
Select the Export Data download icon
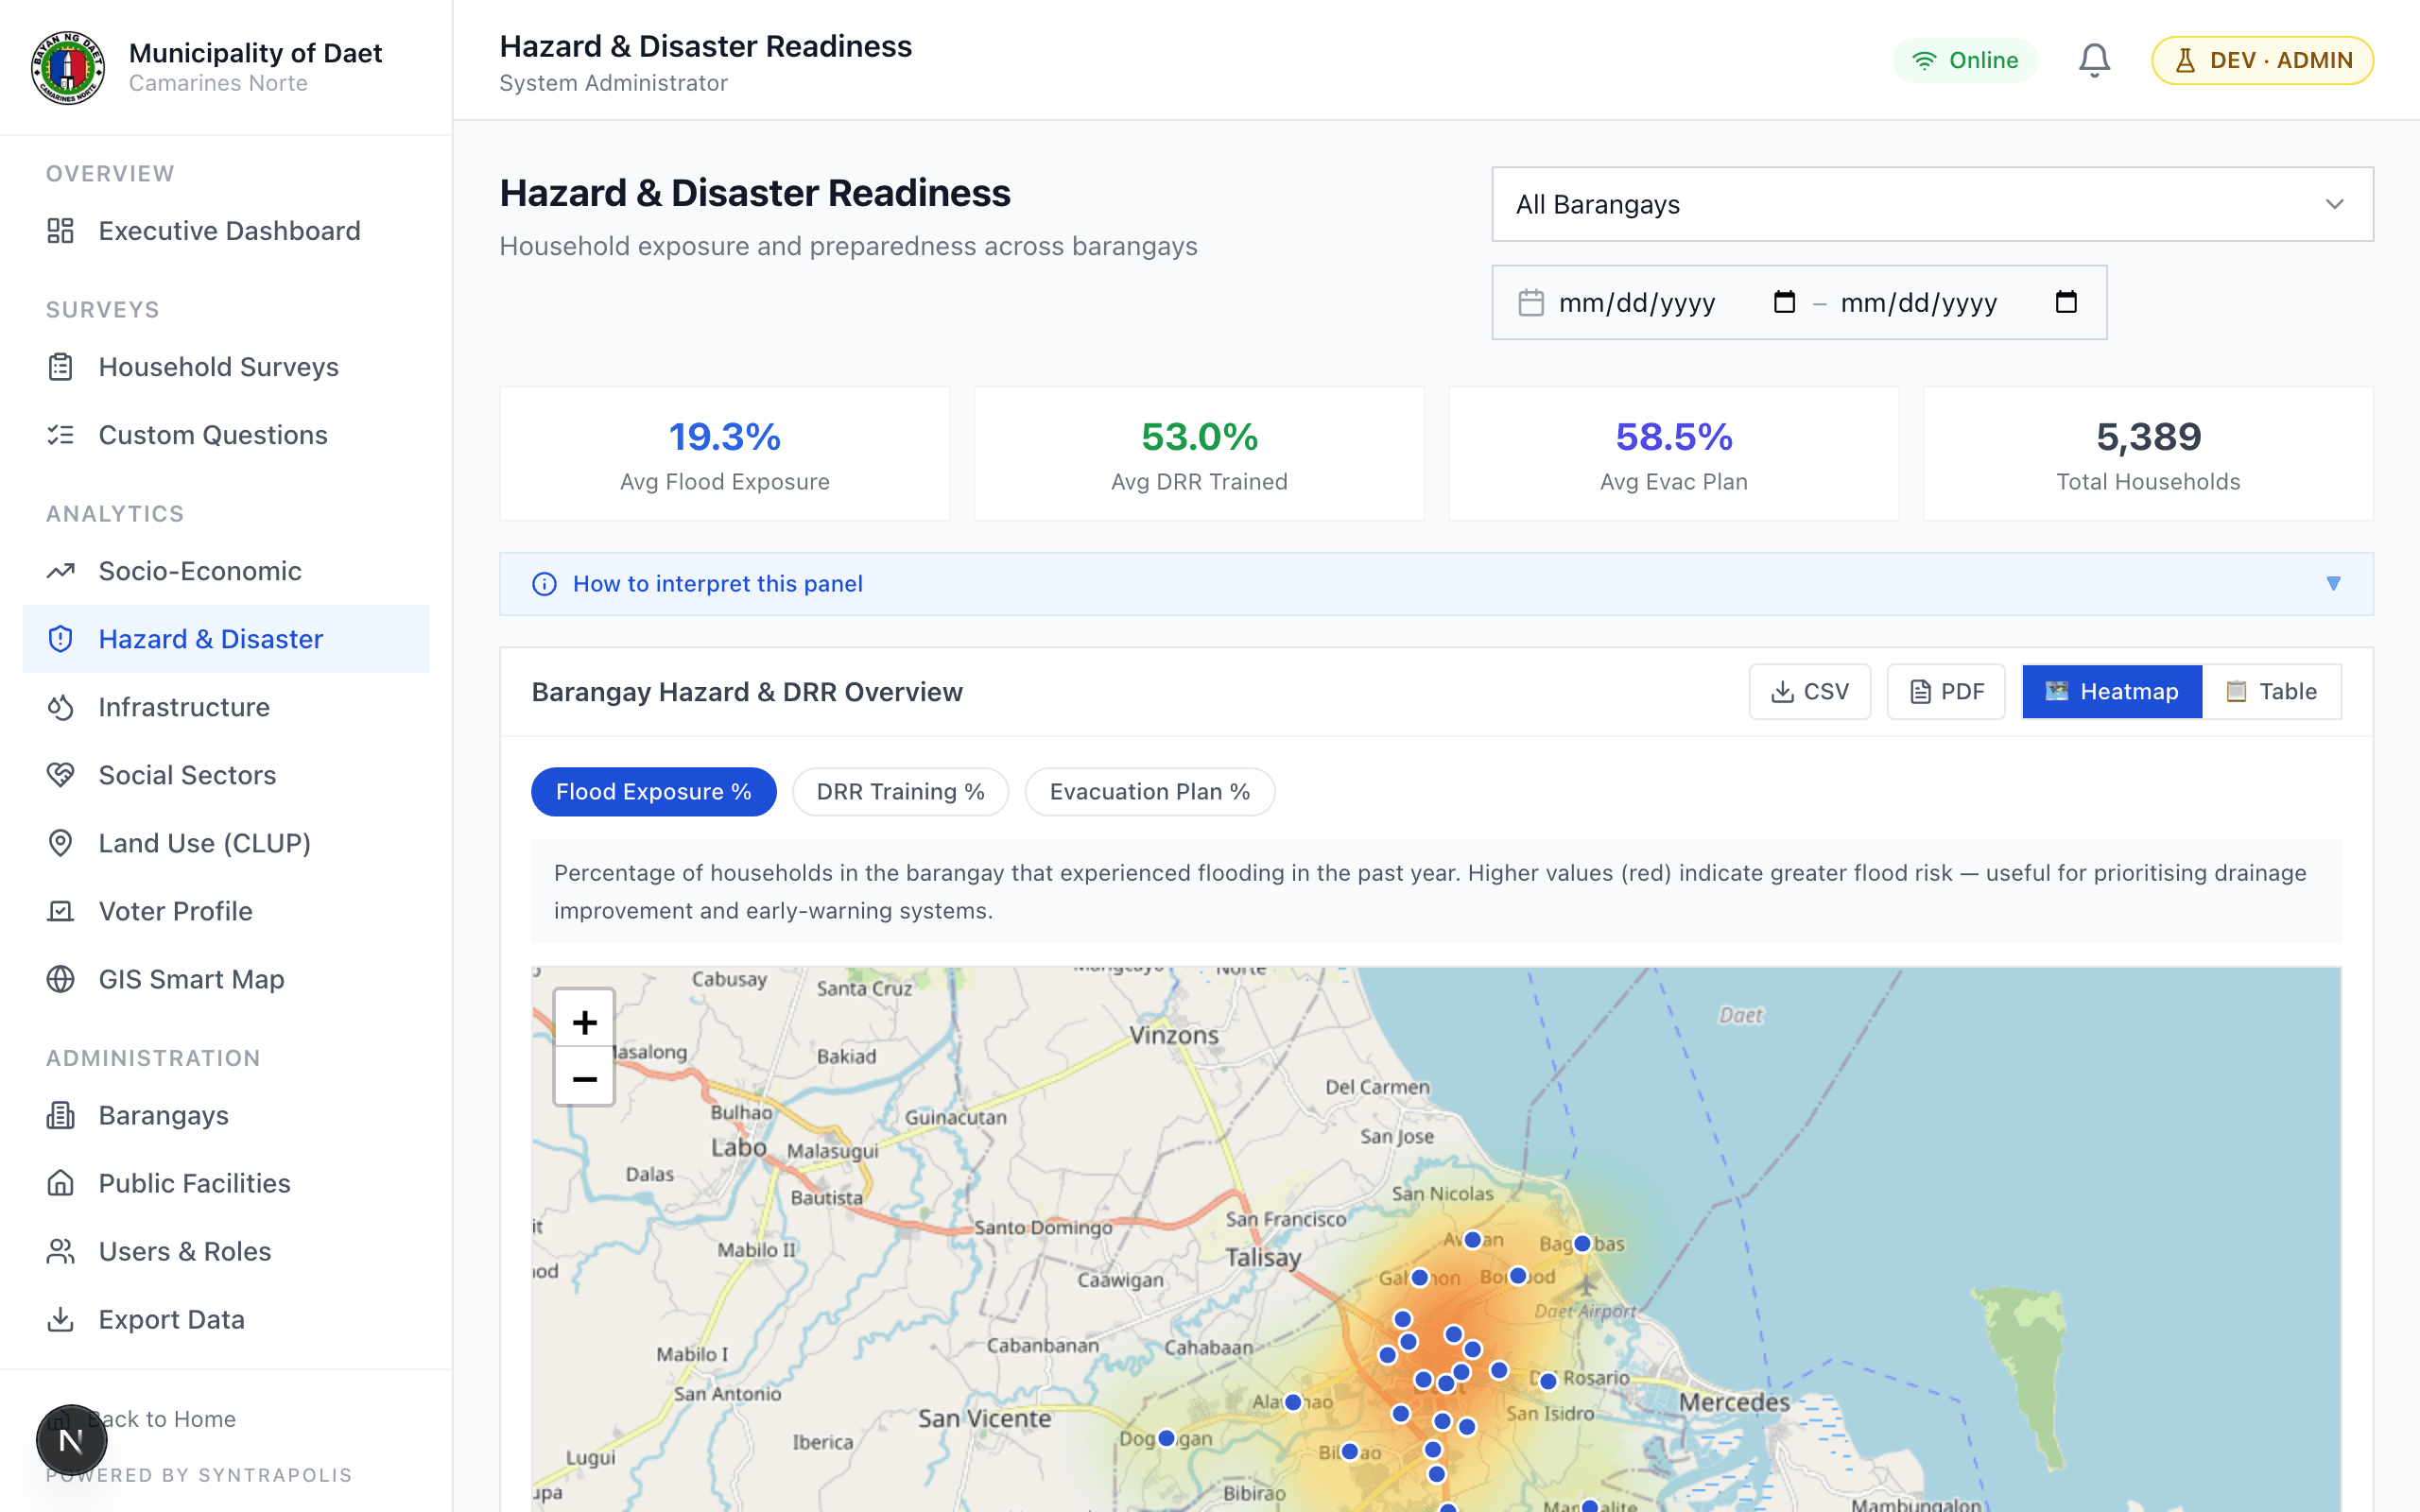61,1319
